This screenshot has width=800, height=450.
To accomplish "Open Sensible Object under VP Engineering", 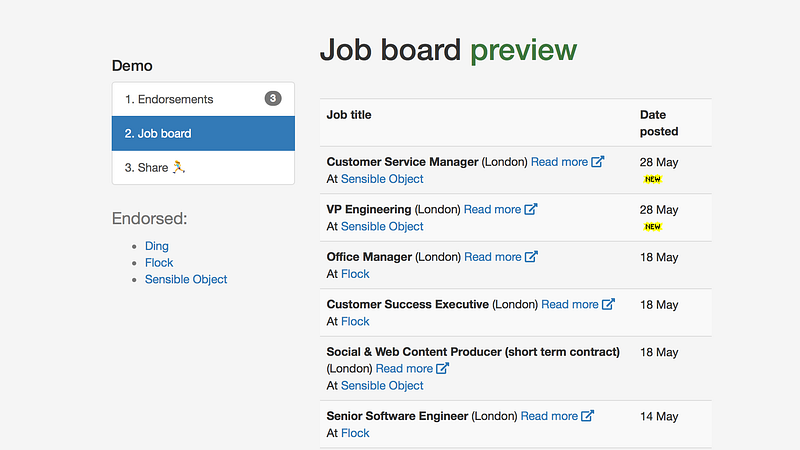I will [382, 227].
